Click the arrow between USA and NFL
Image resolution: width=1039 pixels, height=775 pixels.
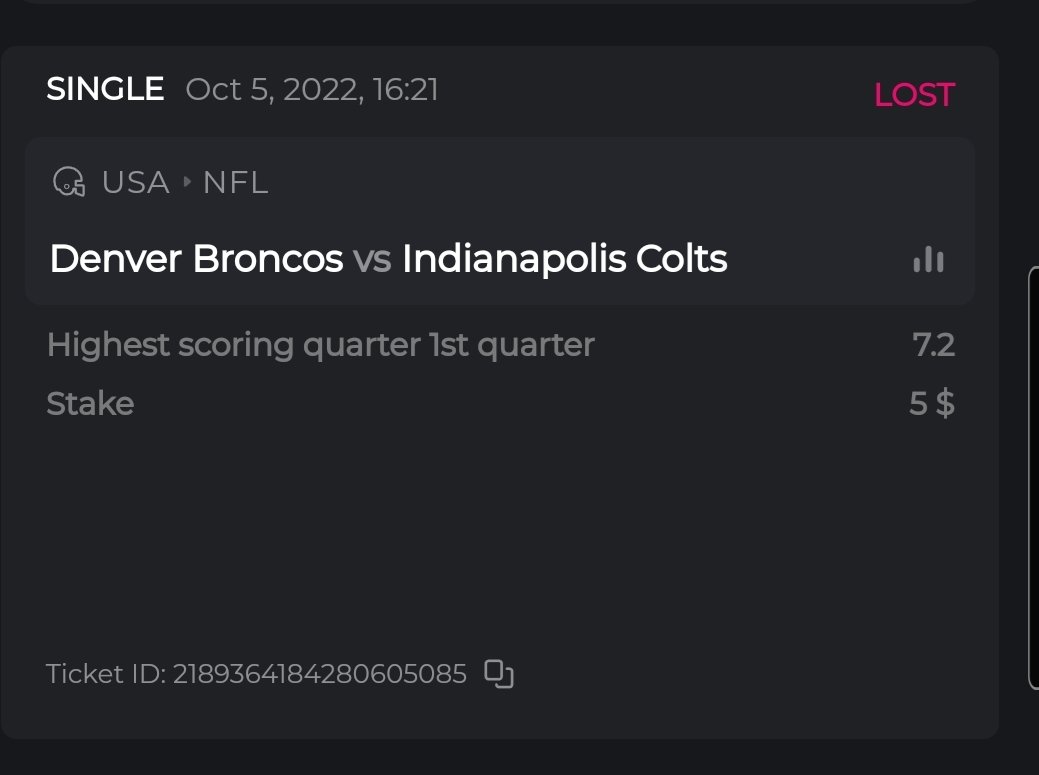coord(186,183)
